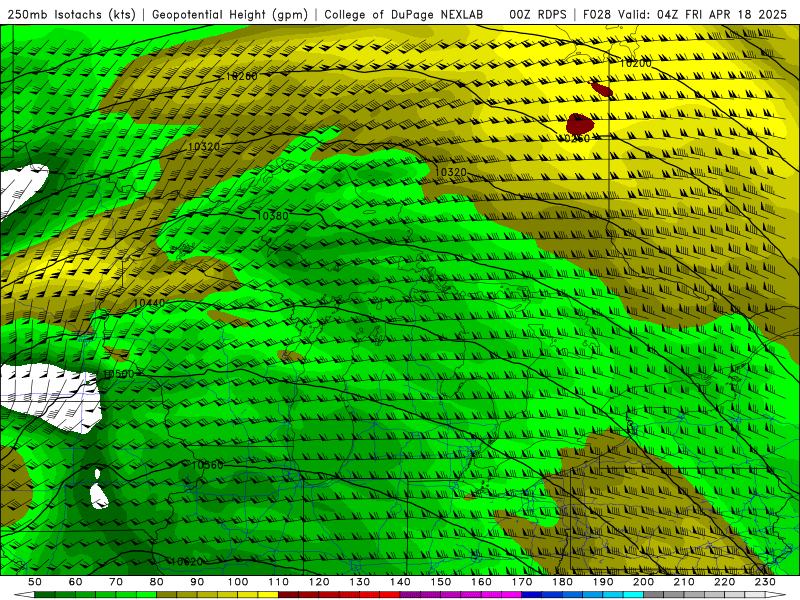Click the left arrow end of the color bar
This screenshot has width=800, height=600.
point(24,594)
